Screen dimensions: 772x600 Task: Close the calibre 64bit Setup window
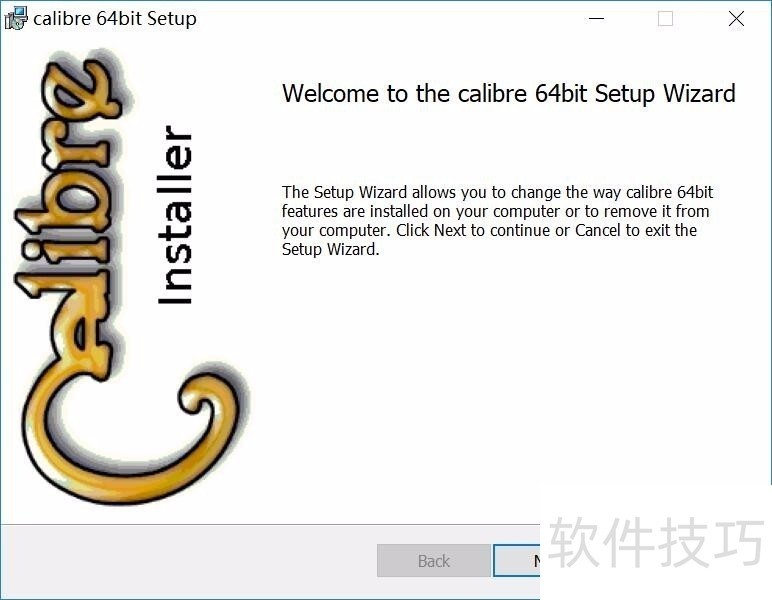coord(736,19)
